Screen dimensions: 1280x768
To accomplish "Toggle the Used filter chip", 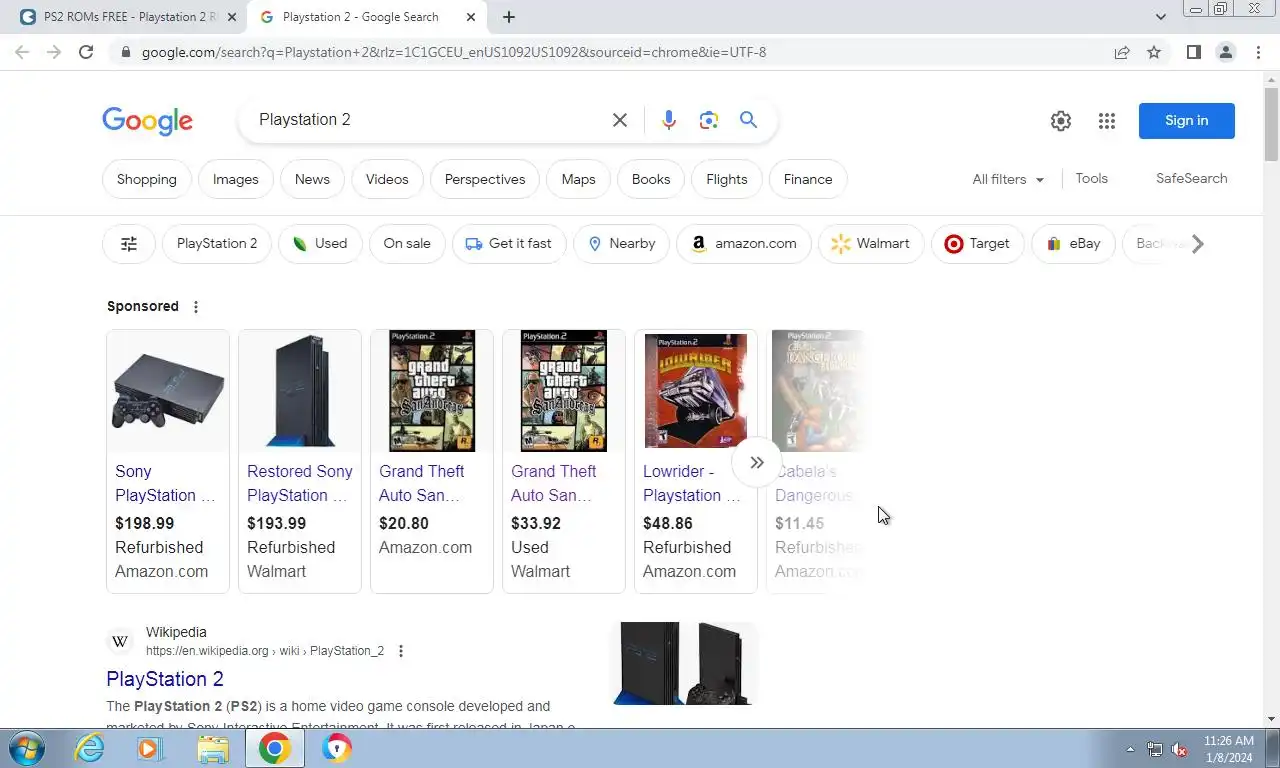I will 320,244.
